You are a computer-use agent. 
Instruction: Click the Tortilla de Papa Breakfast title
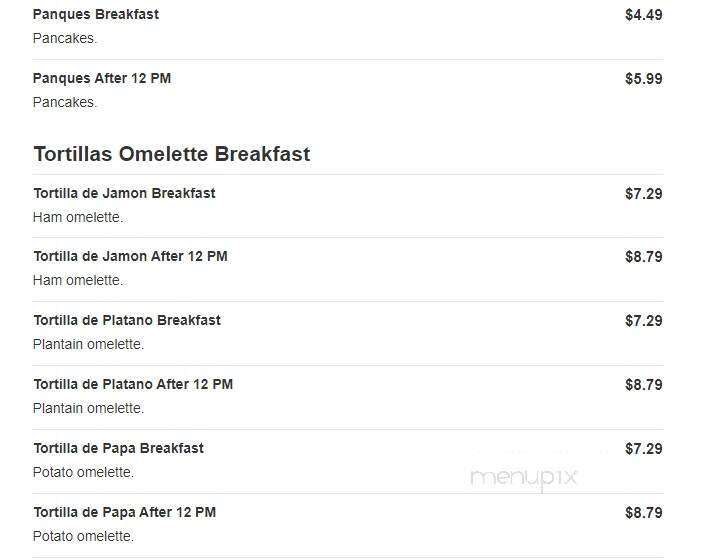[118, 449]
